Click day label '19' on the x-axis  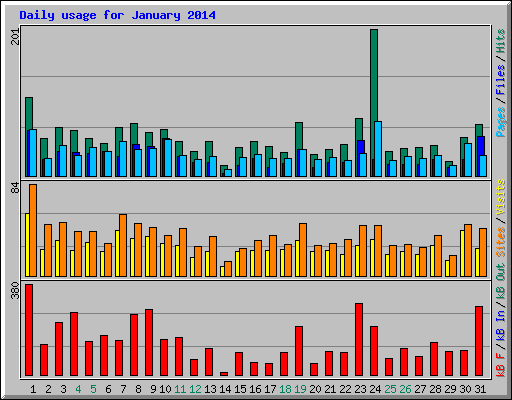click(x=300, y=389)
